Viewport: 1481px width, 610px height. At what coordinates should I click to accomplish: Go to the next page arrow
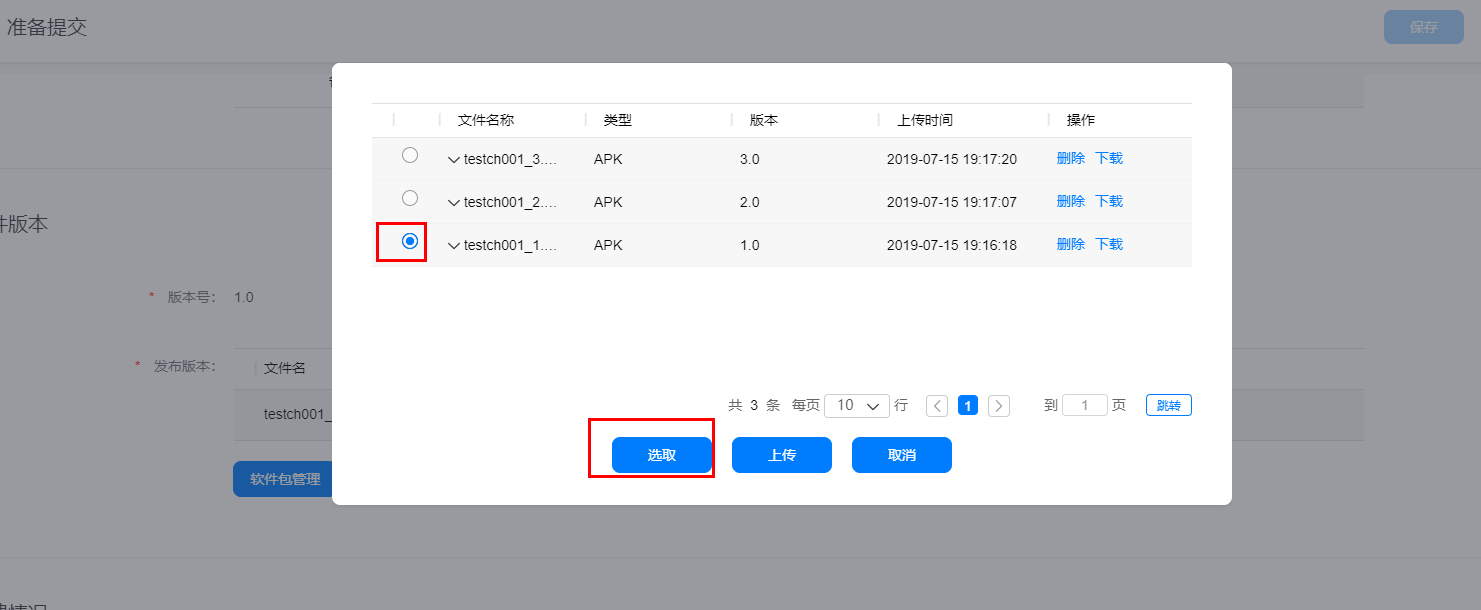999,405
